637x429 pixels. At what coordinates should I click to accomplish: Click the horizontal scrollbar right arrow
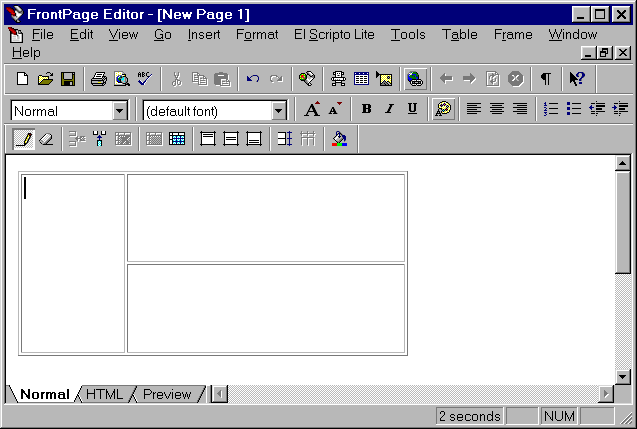pos(606,394)
